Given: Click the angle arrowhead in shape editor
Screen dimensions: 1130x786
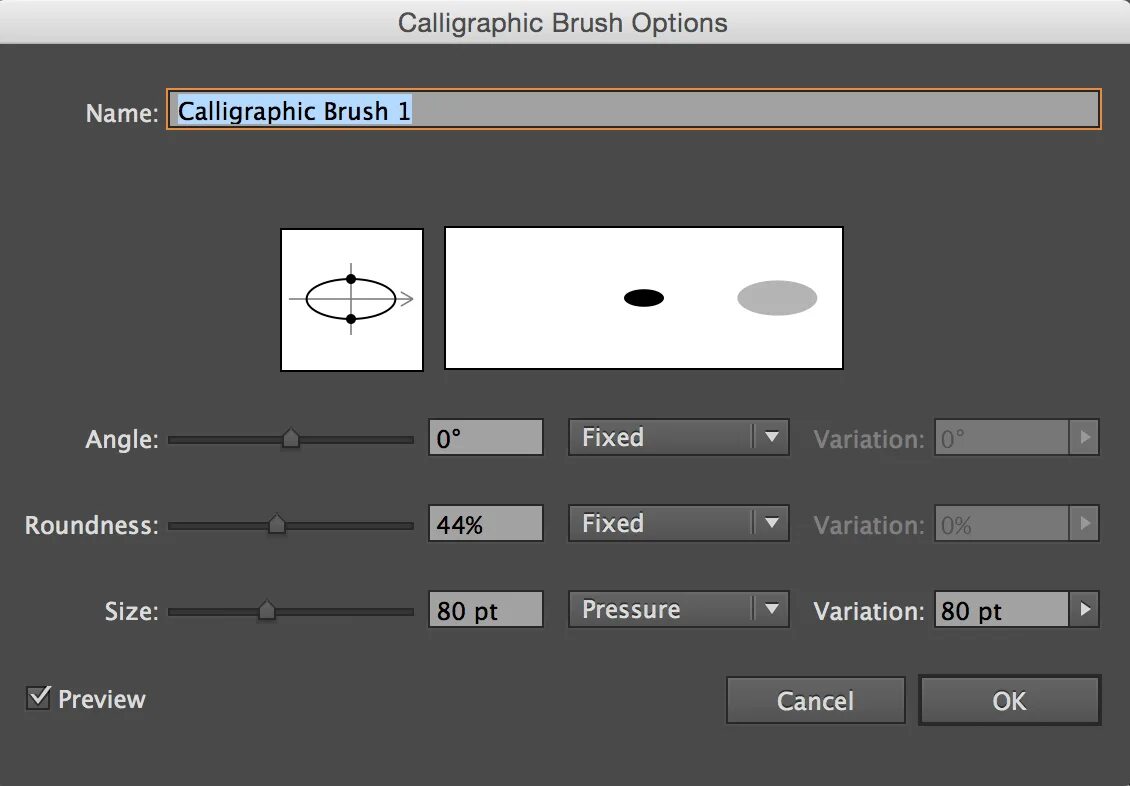Looking at the screenshot, I should click(x=407, y=298).
